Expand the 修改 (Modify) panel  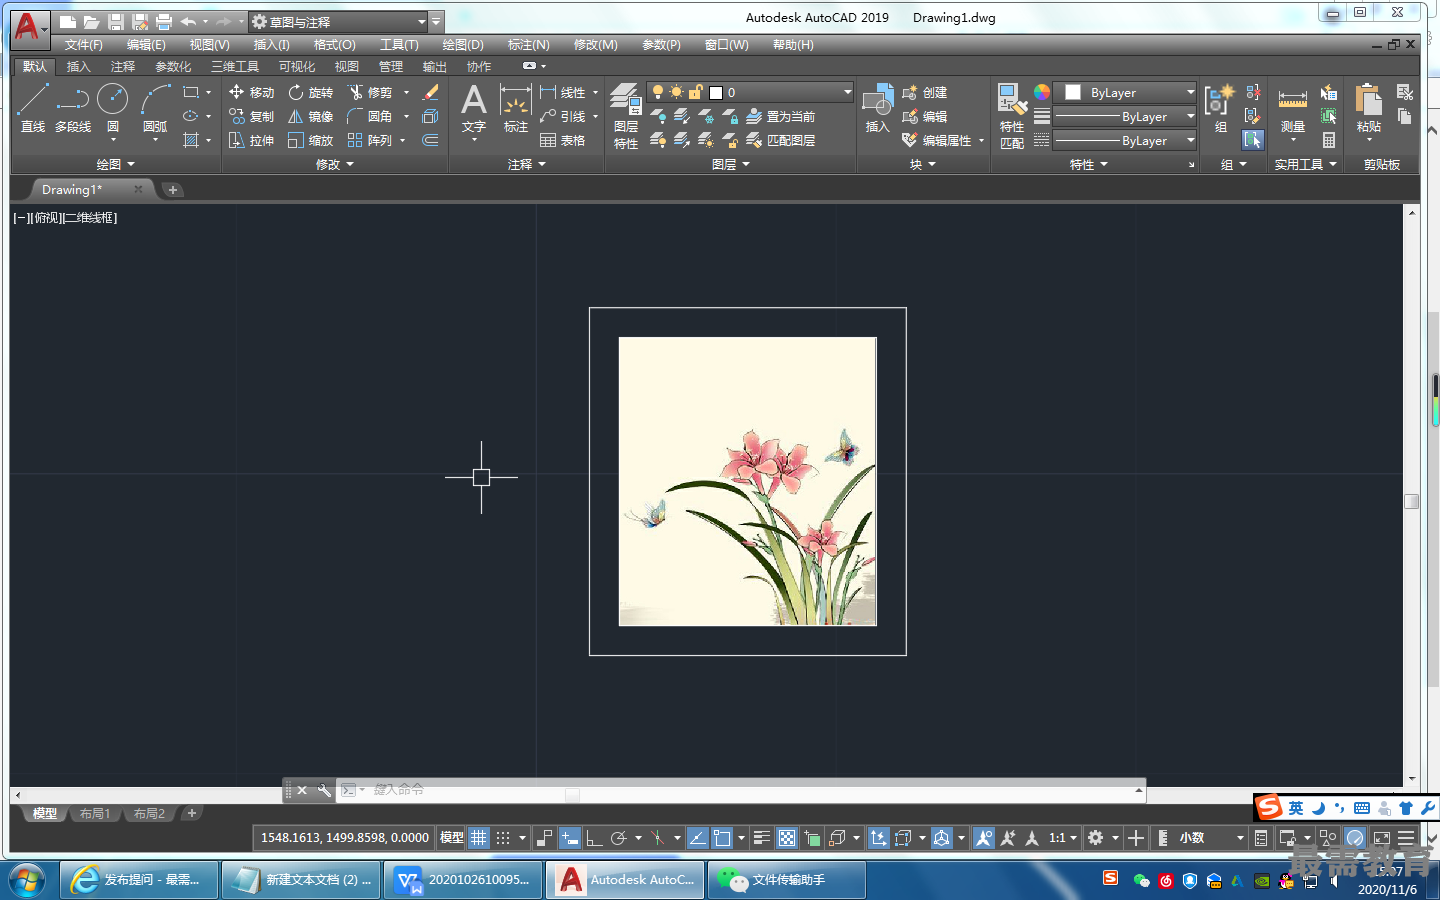pos(335,164)
